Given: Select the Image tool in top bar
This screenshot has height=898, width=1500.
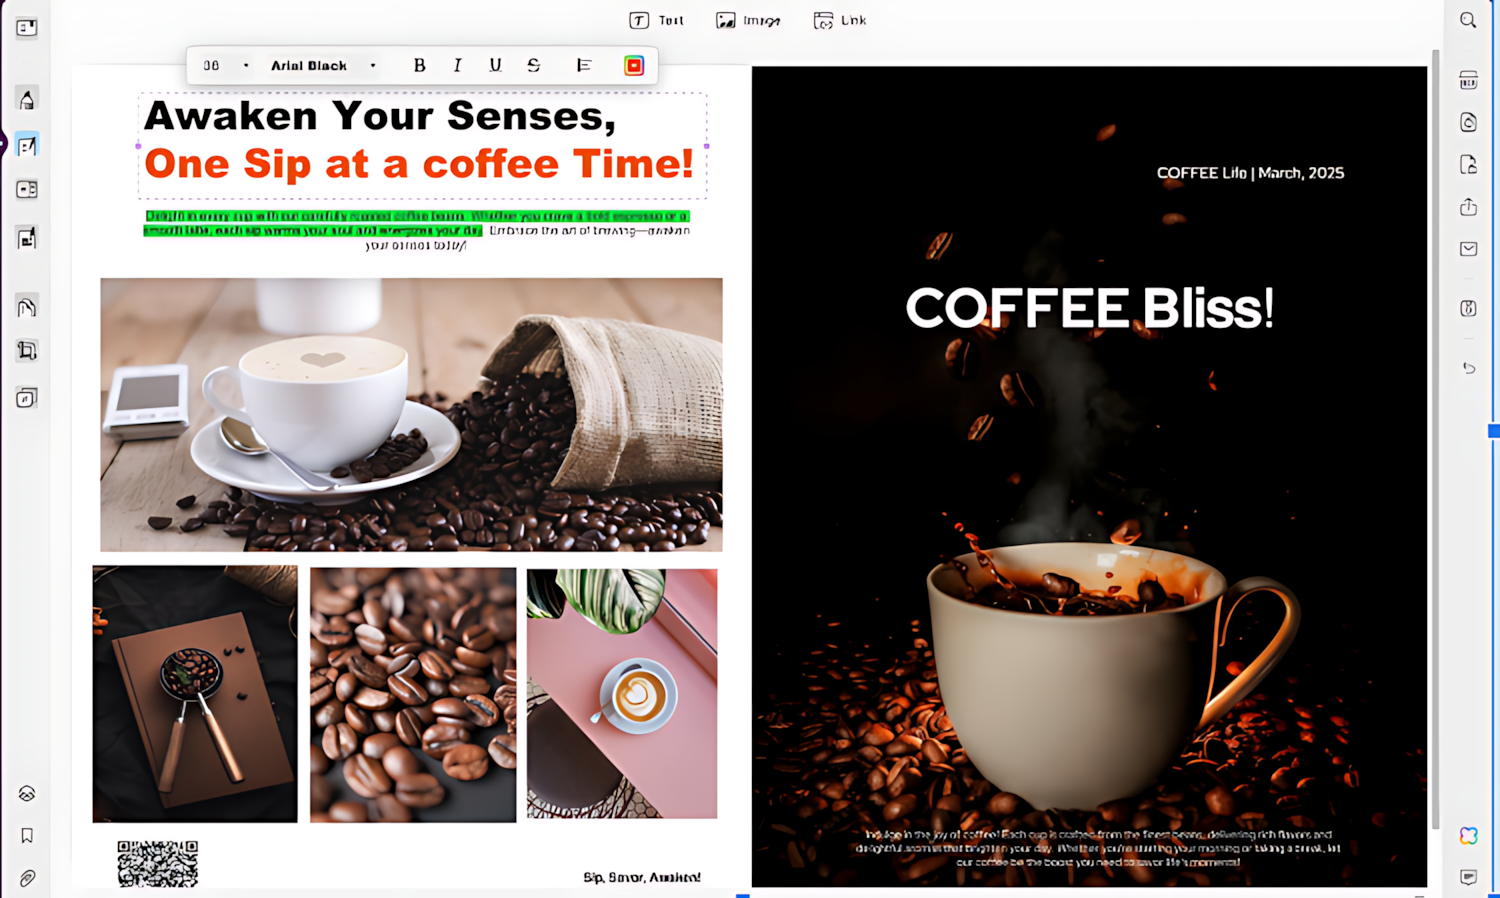Looking at the screenshot, I should 748,20.
